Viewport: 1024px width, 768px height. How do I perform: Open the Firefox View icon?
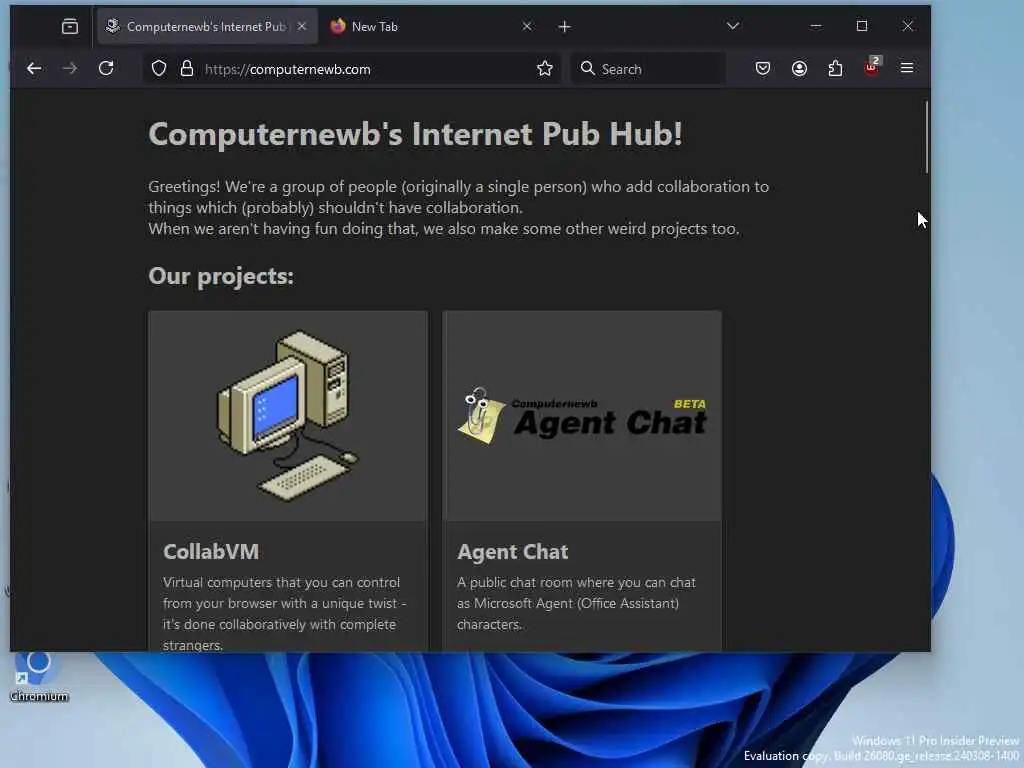70,27
